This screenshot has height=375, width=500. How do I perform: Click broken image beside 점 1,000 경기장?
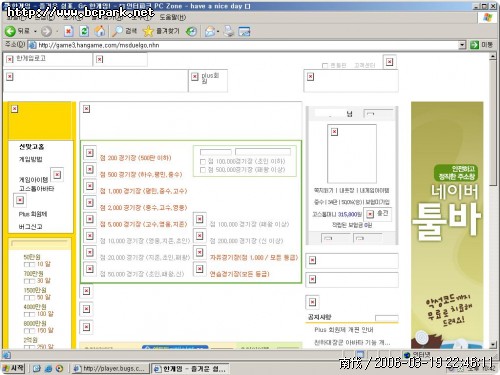coord(90,186)
